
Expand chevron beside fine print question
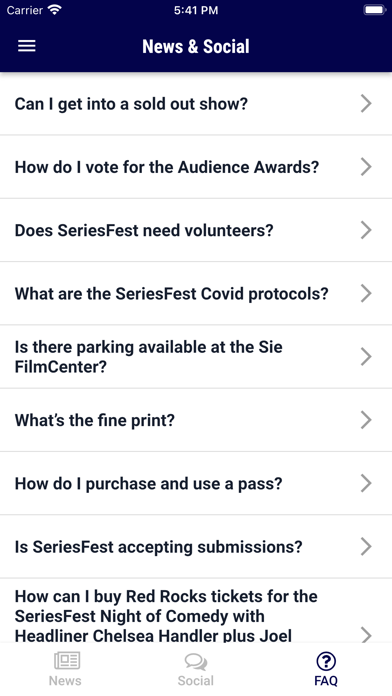point(366,420)
